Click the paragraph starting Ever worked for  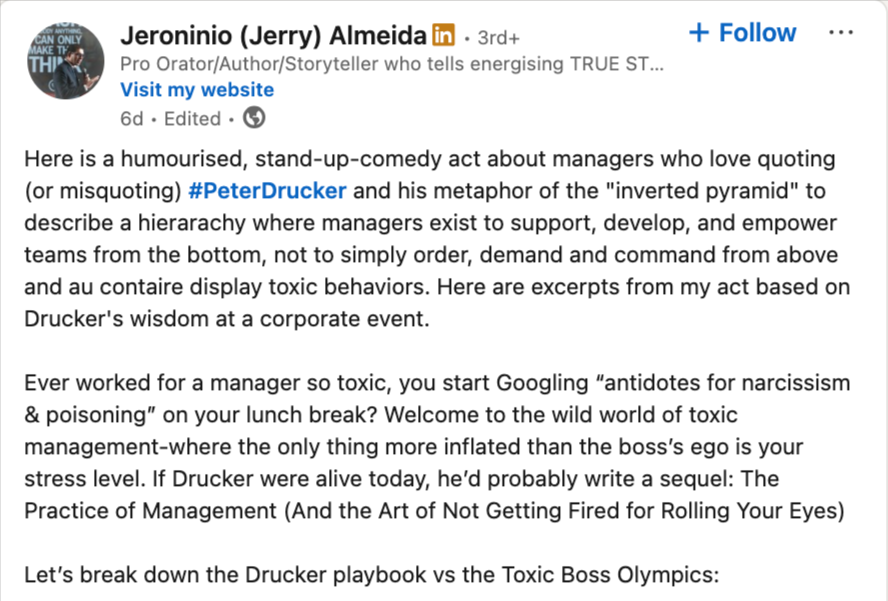coord(437,446)
